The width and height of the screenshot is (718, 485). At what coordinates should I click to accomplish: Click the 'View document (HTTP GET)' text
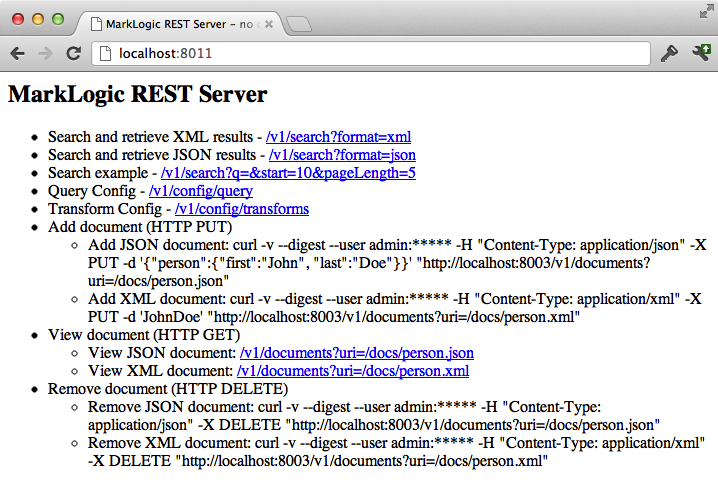(144, 335)
